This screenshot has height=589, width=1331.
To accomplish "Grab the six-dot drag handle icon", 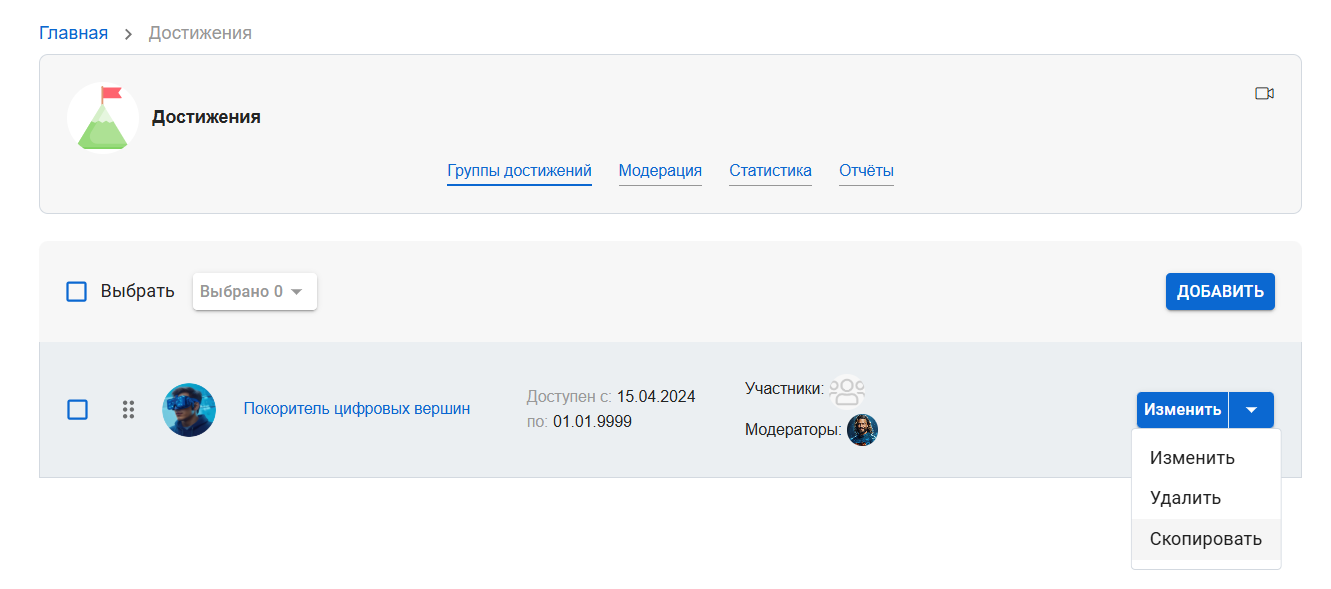I will point(128,410).
